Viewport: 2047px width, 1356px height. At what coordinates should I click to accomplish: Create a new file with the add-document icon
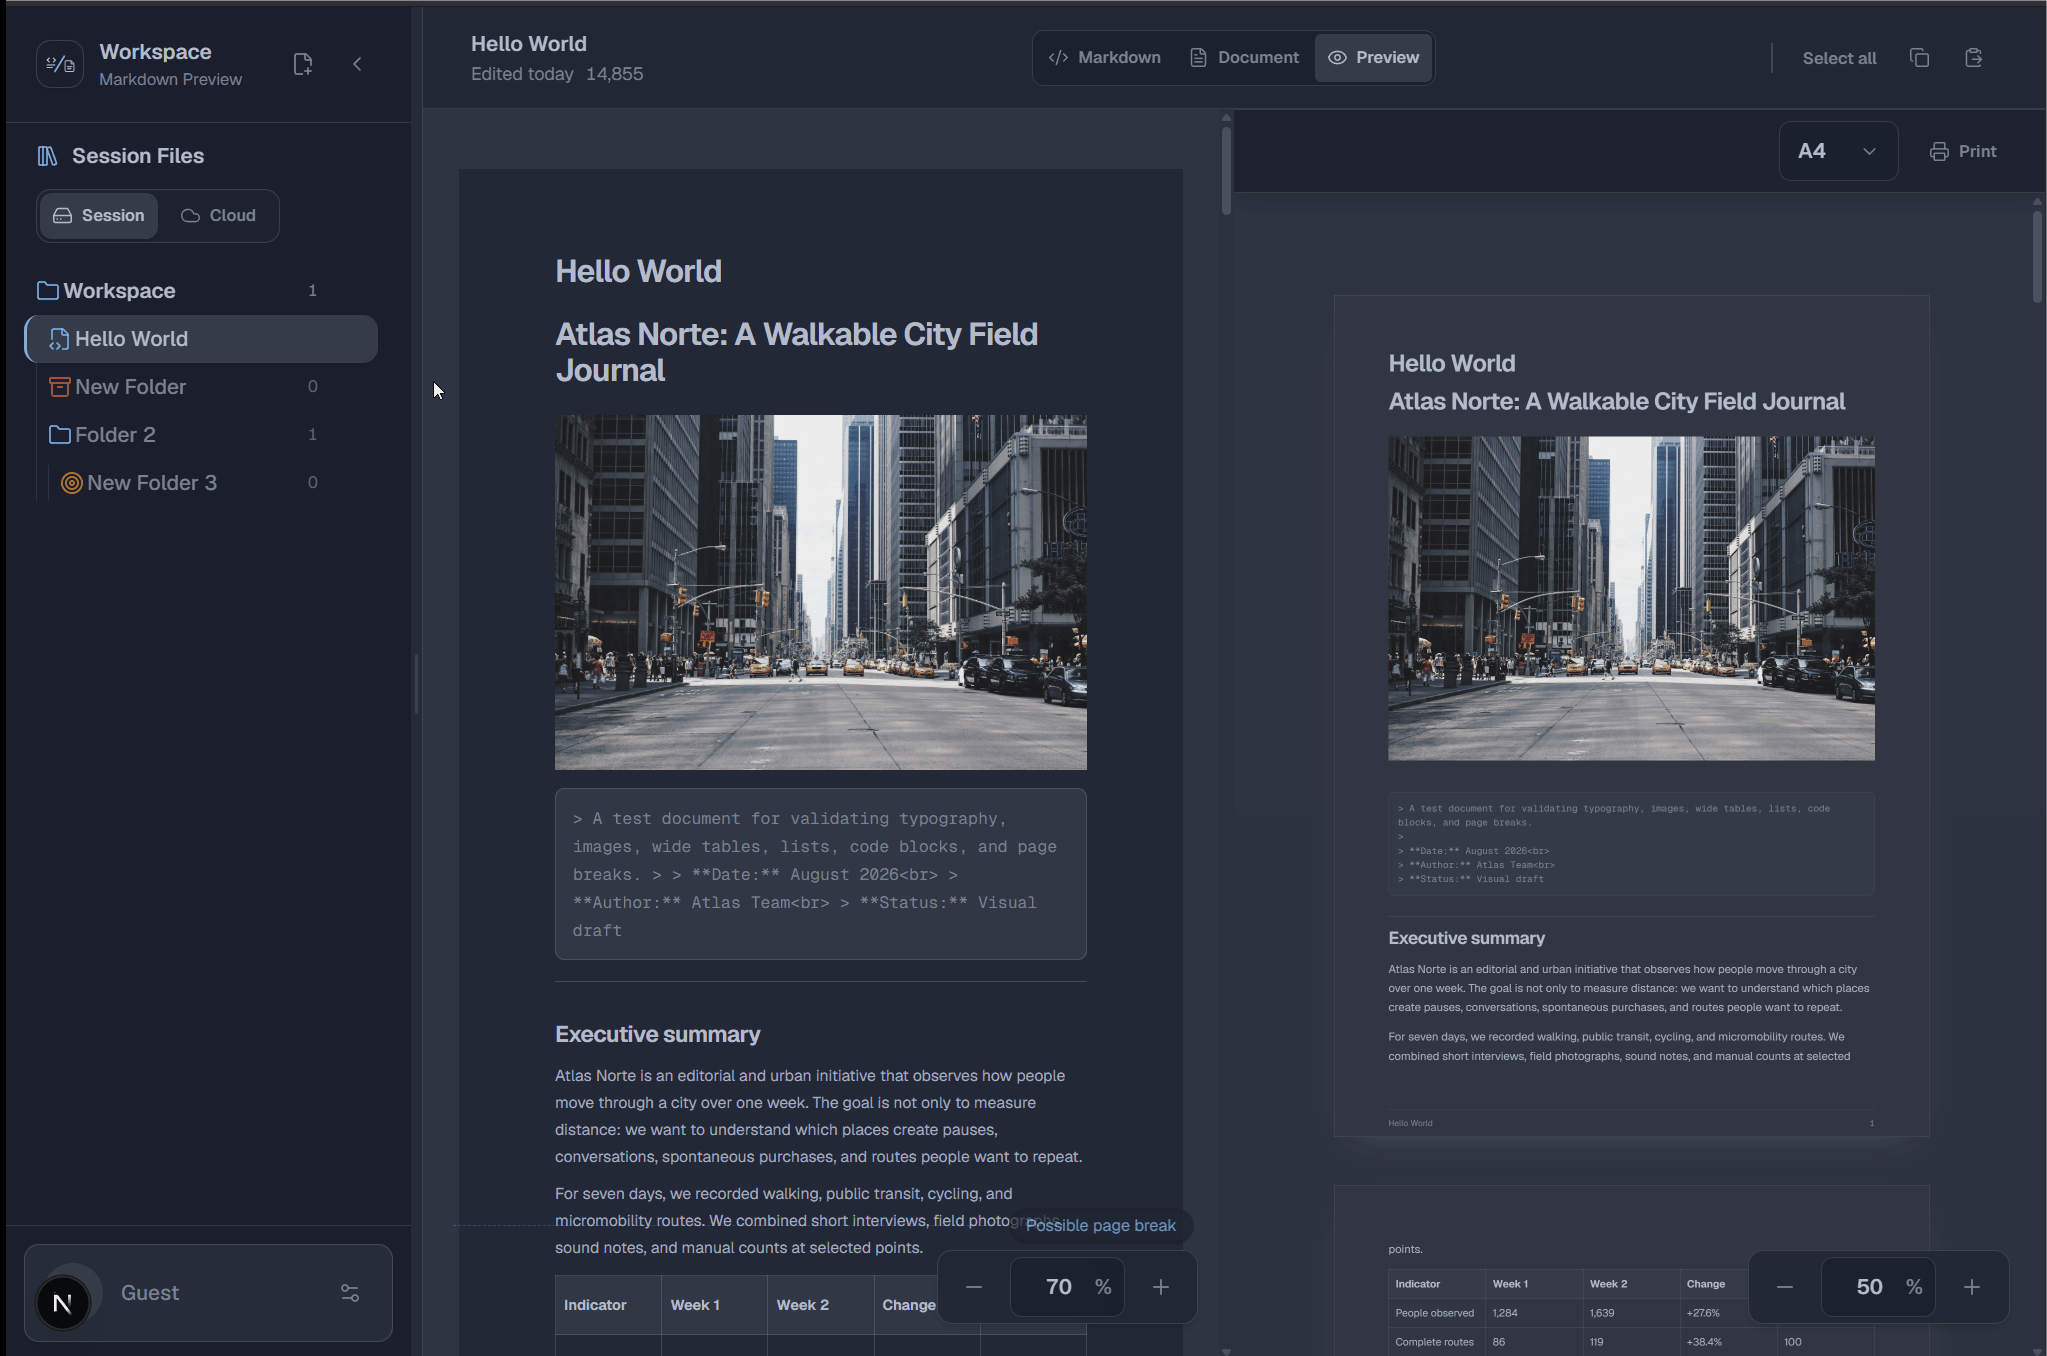click(303, 64)
